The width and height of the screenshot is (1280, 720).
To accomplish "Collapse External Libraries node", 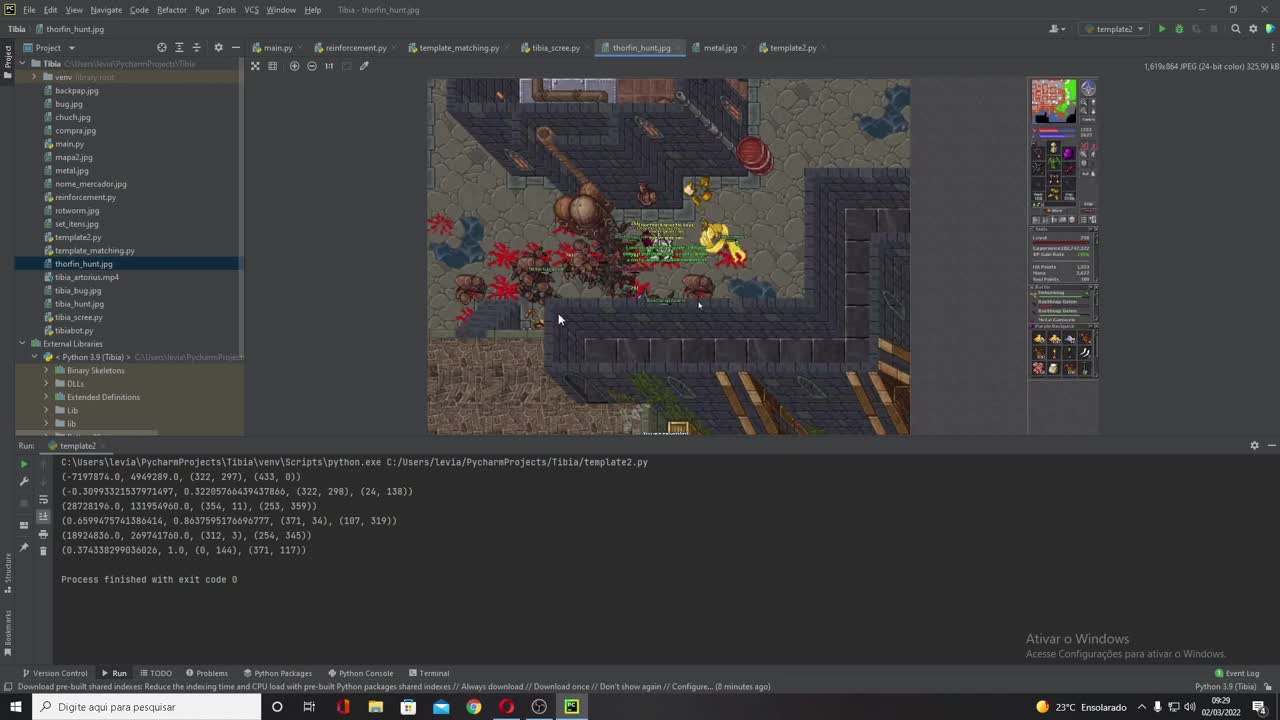I will [x=22, y=344].
